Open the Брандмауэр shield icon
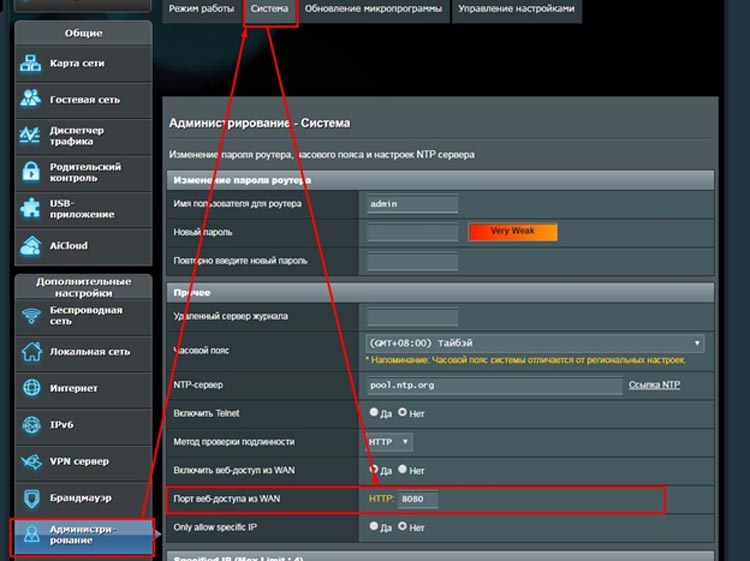The width and height of the screenshot is (750, 561). 31,497
